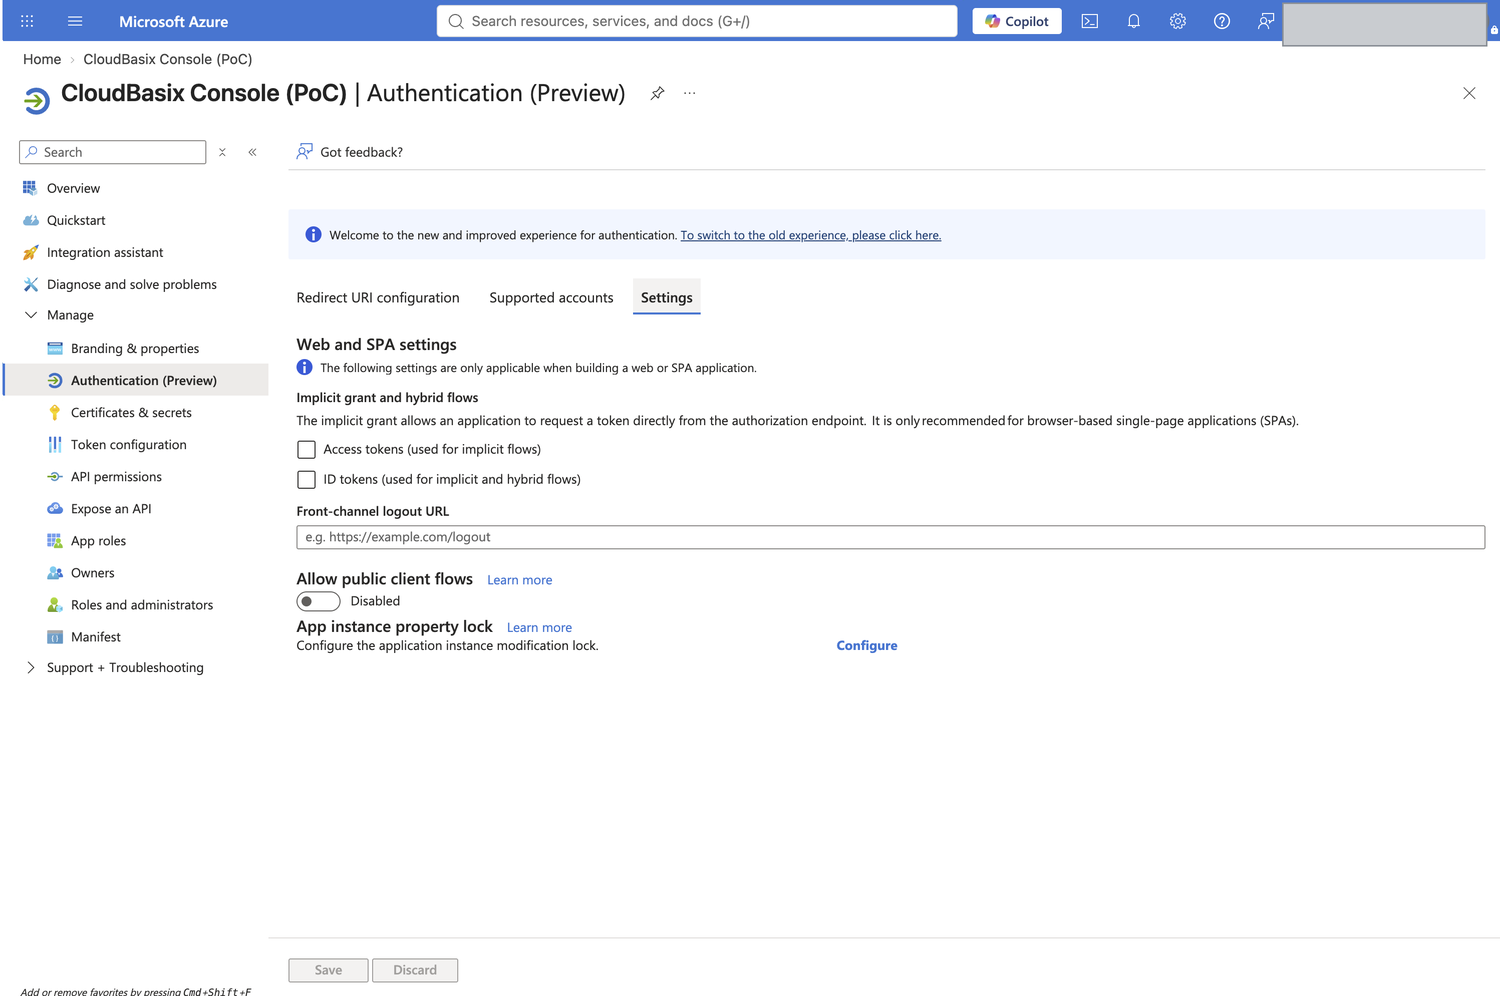This screenshot has height=996, width=1500.
Task: Click the API permissions icon
Action: click(x=55, y=476)
